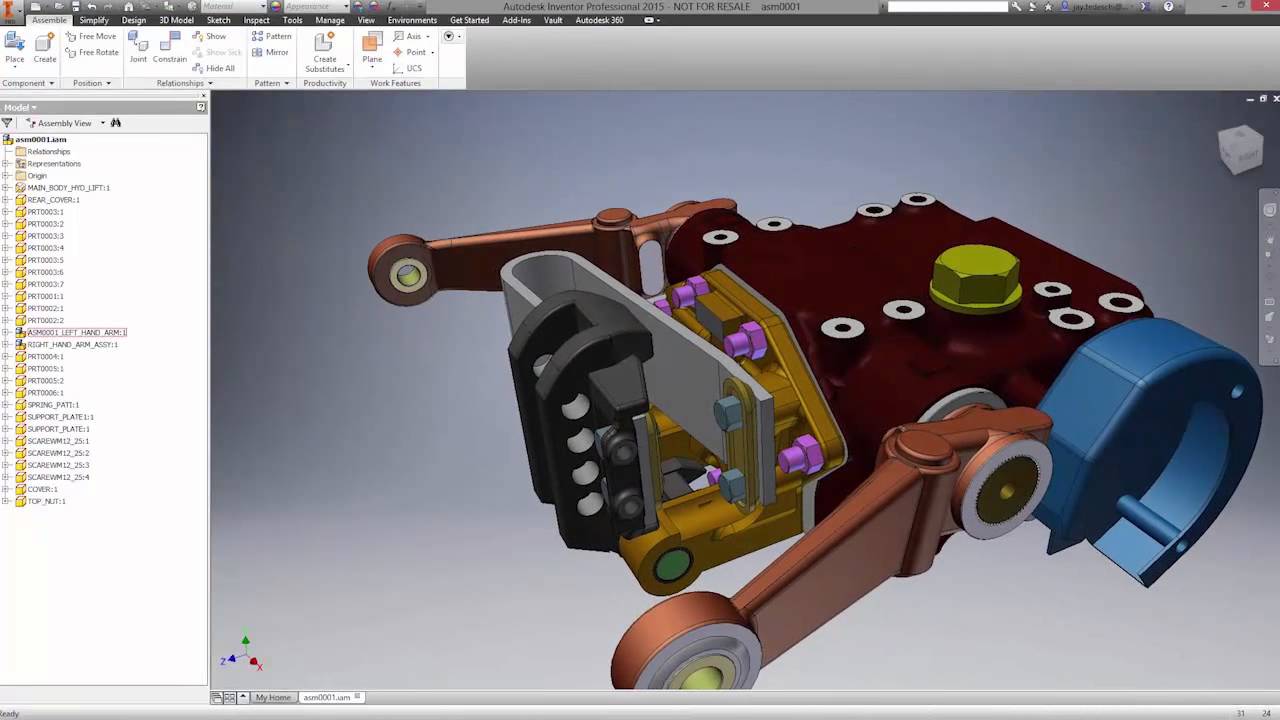Click the Plane work feature tool

click(372, 48)
